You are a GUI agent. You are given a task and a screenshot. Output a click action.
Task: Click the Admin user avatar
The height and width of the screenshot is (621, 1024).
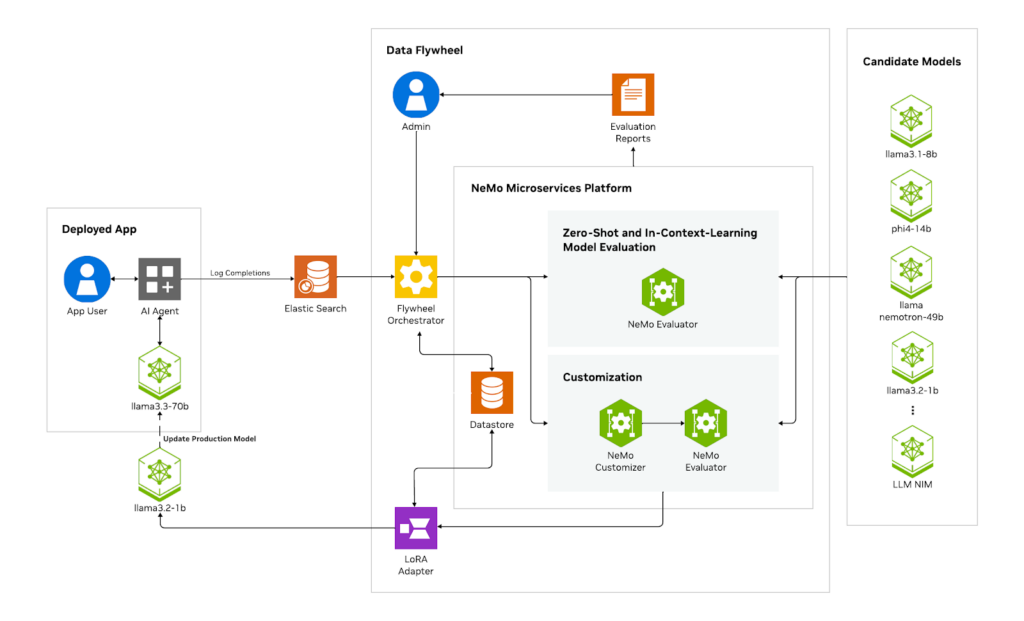(415, 93)
